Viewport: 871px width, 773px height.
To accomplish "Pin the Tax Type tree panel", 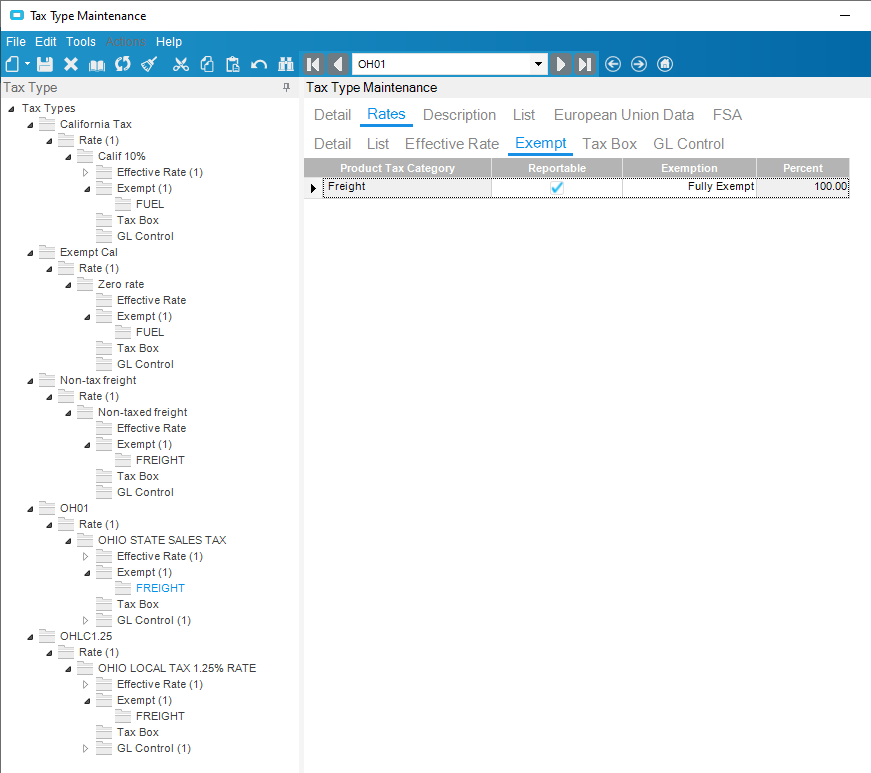I will (287, 87).
